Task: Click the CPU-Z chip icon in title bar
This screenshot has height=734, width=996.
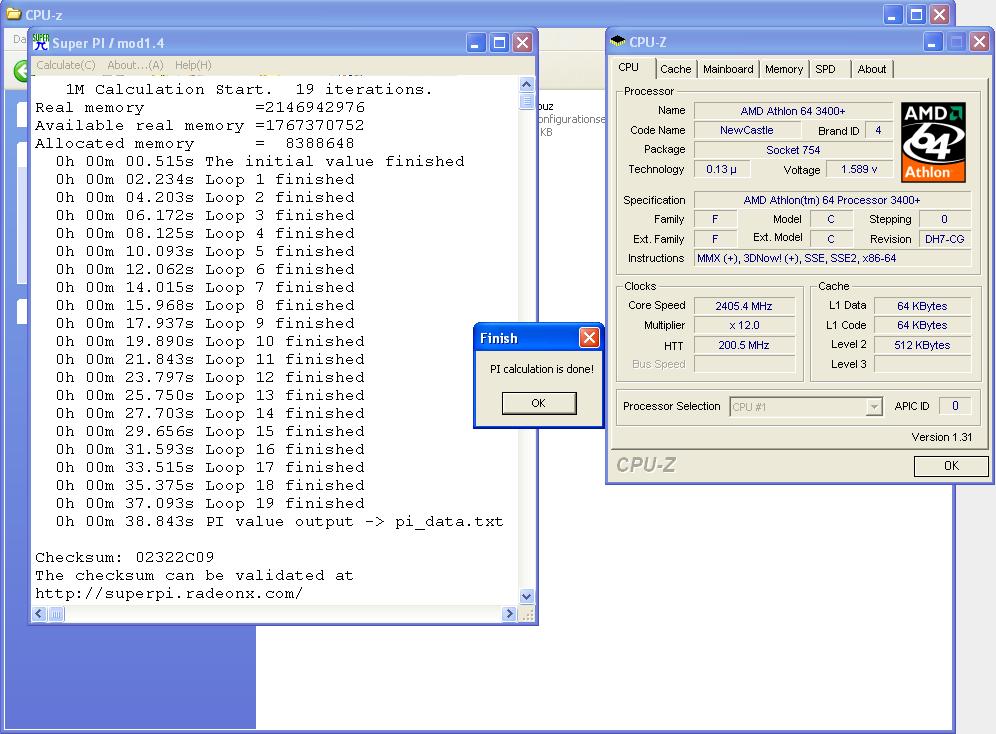Action: (x=617, y=41)
